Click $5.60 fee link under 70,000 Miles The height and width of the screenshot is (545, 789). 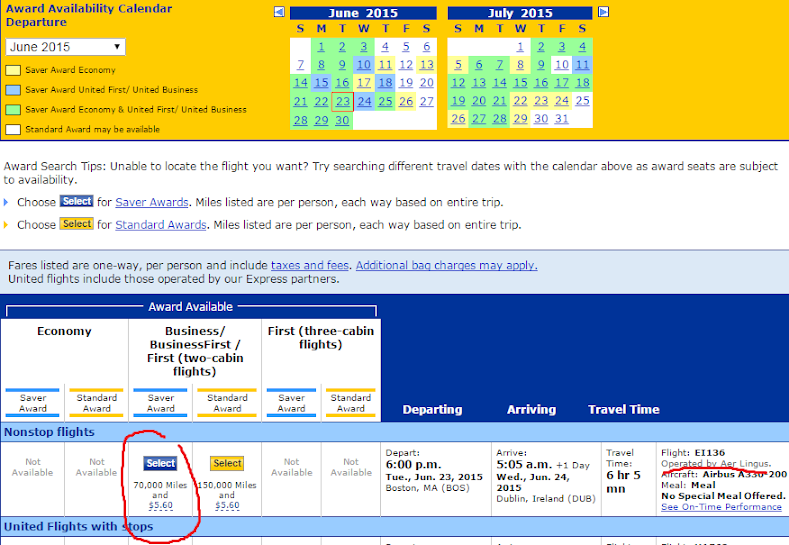(x=161, y=505)
